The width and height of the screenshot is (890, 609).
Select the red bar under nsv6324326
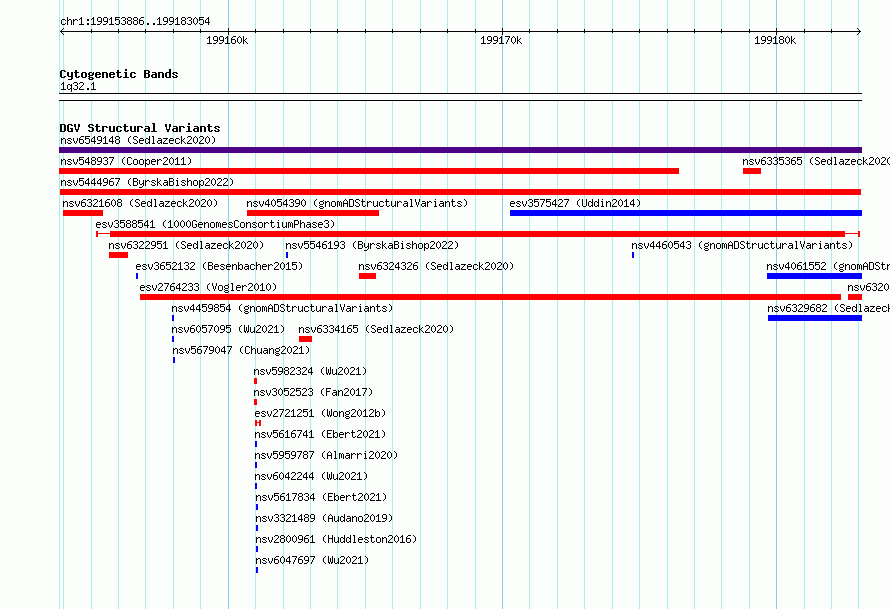367,276
